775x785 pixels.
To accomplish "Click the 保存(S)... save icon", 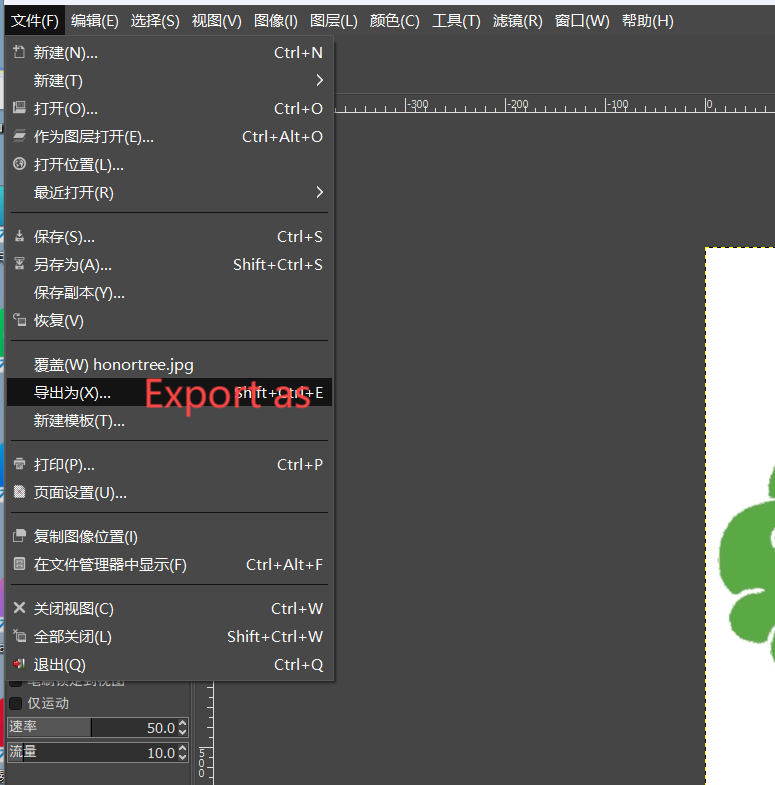I will [x=19, y=236].
